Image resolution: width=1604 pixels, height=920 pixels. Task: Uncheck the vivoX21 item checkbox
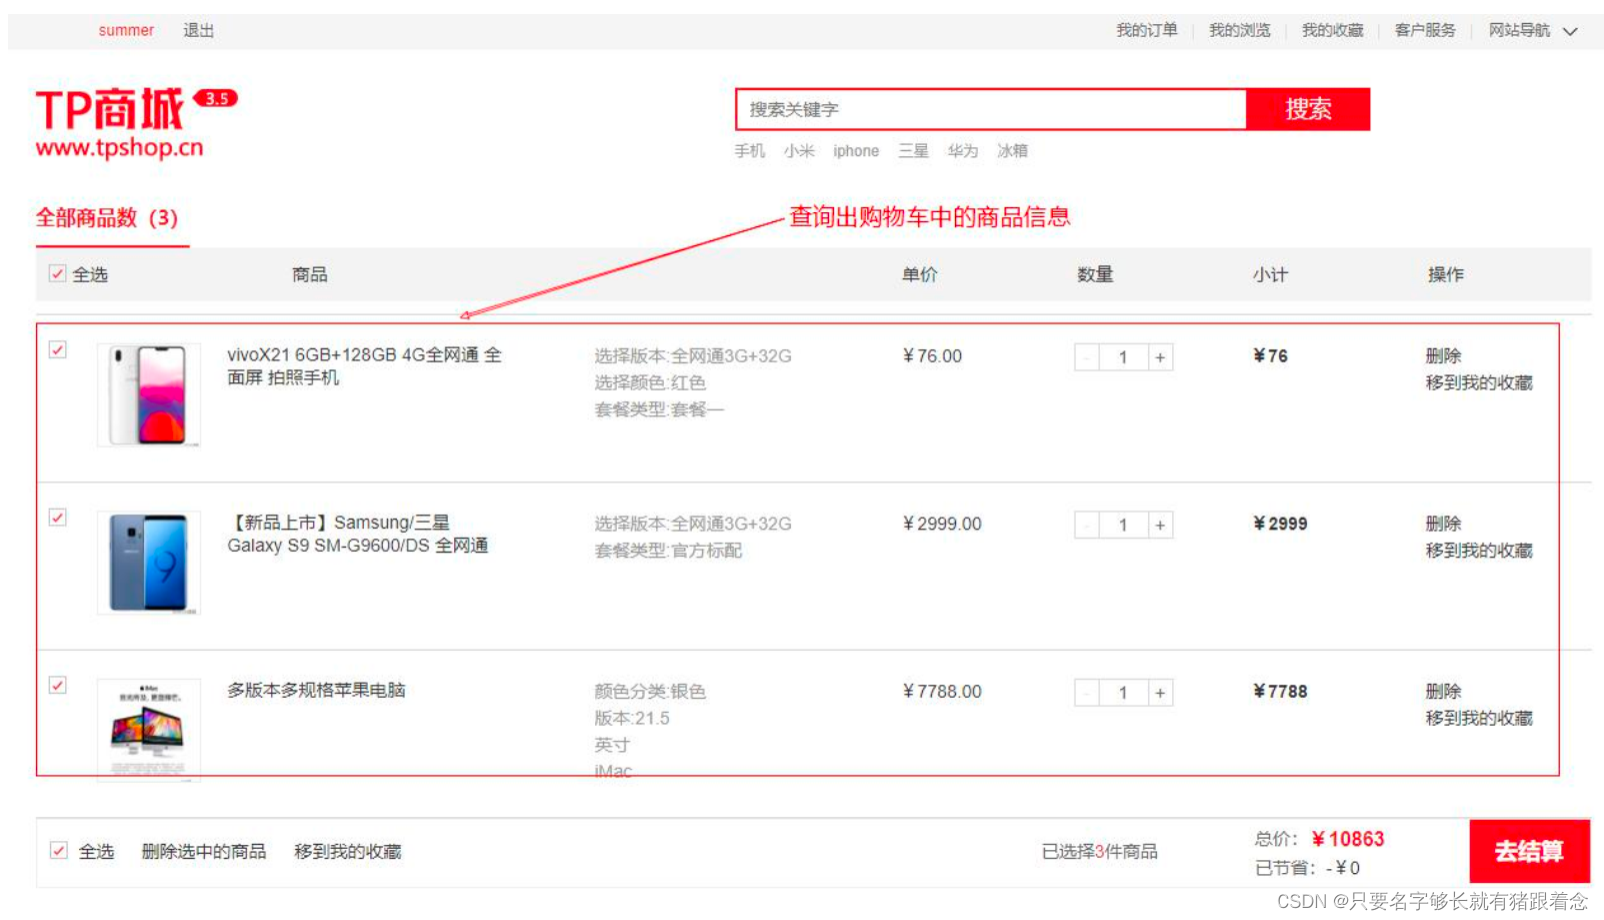(x=58, y=350)
